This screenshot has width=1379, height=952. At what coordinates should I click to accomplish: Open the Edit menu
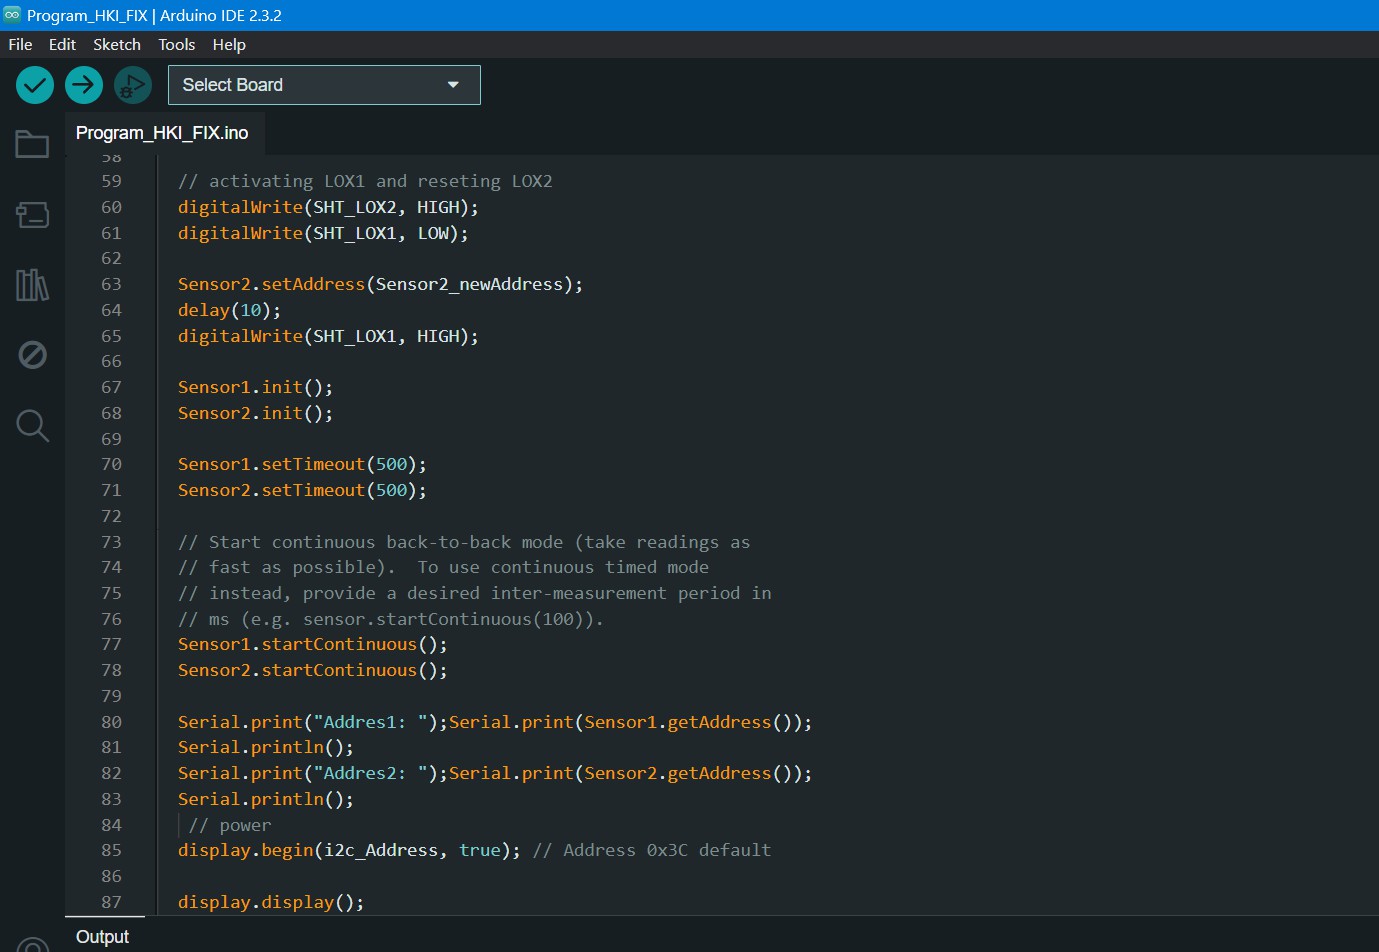pos(62,44)
